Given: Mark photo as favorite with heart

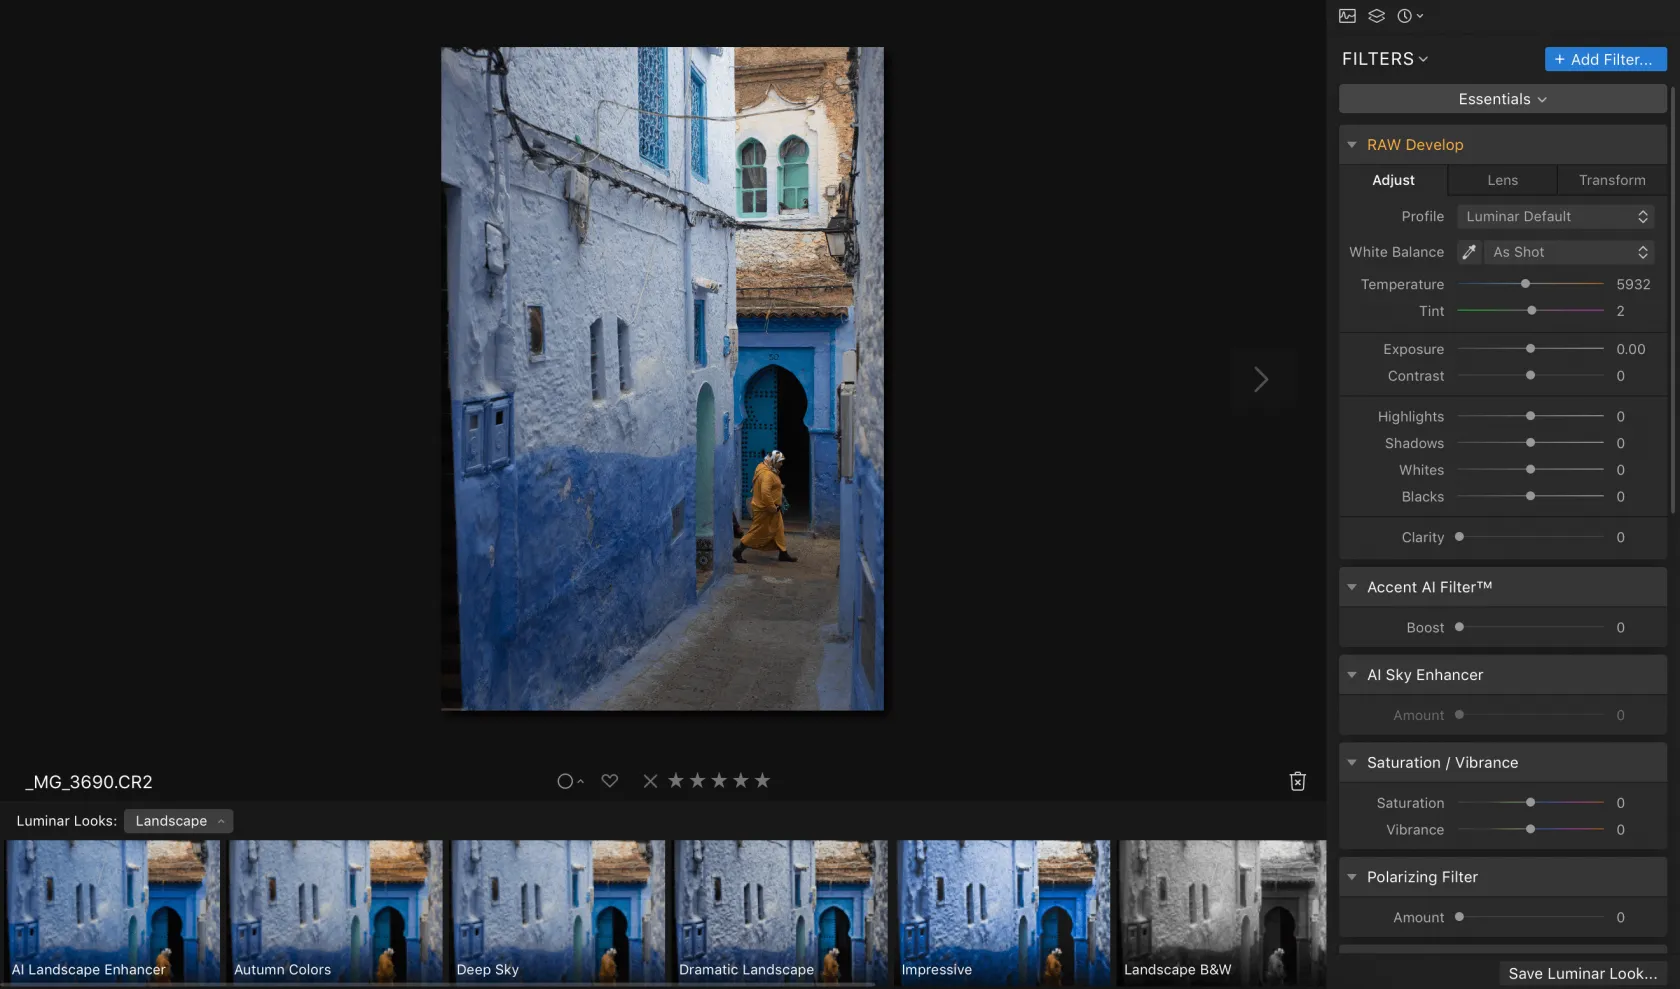Looking at the screenshot, I should click(x=609, y=781).
